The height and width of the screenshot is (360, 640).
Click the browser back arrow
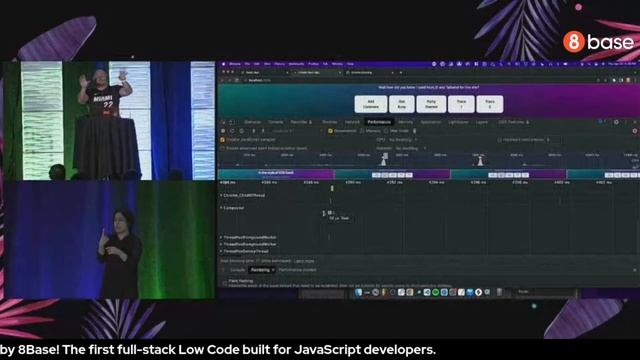(x=223, y=80)
